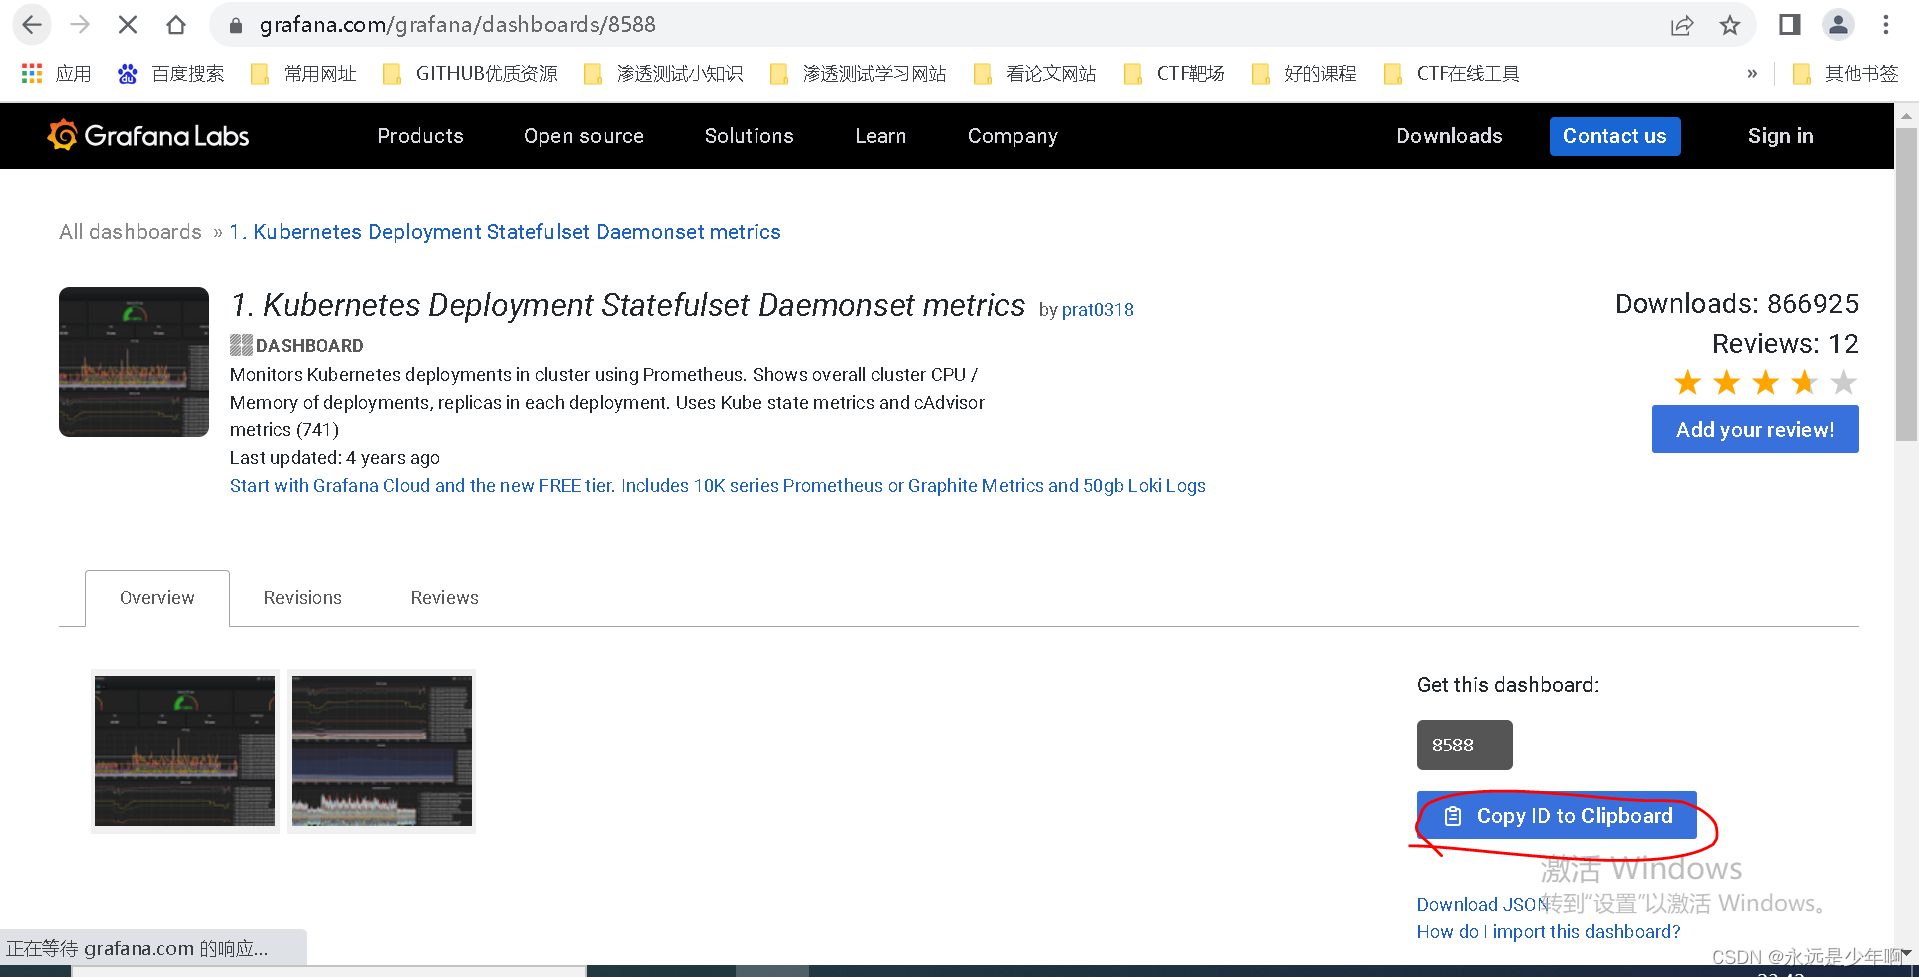Image resolution: width=1919 pixels, height=977 pixels.
Task: Click the grey fifth rating star
Action: coord(1843,382)
